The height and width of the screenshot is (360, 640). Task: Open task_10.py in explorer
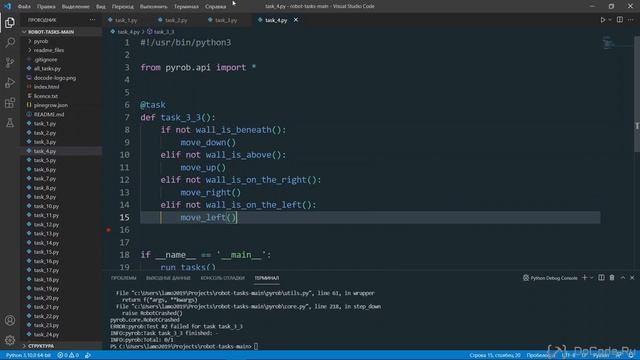[x=46, y=206]
